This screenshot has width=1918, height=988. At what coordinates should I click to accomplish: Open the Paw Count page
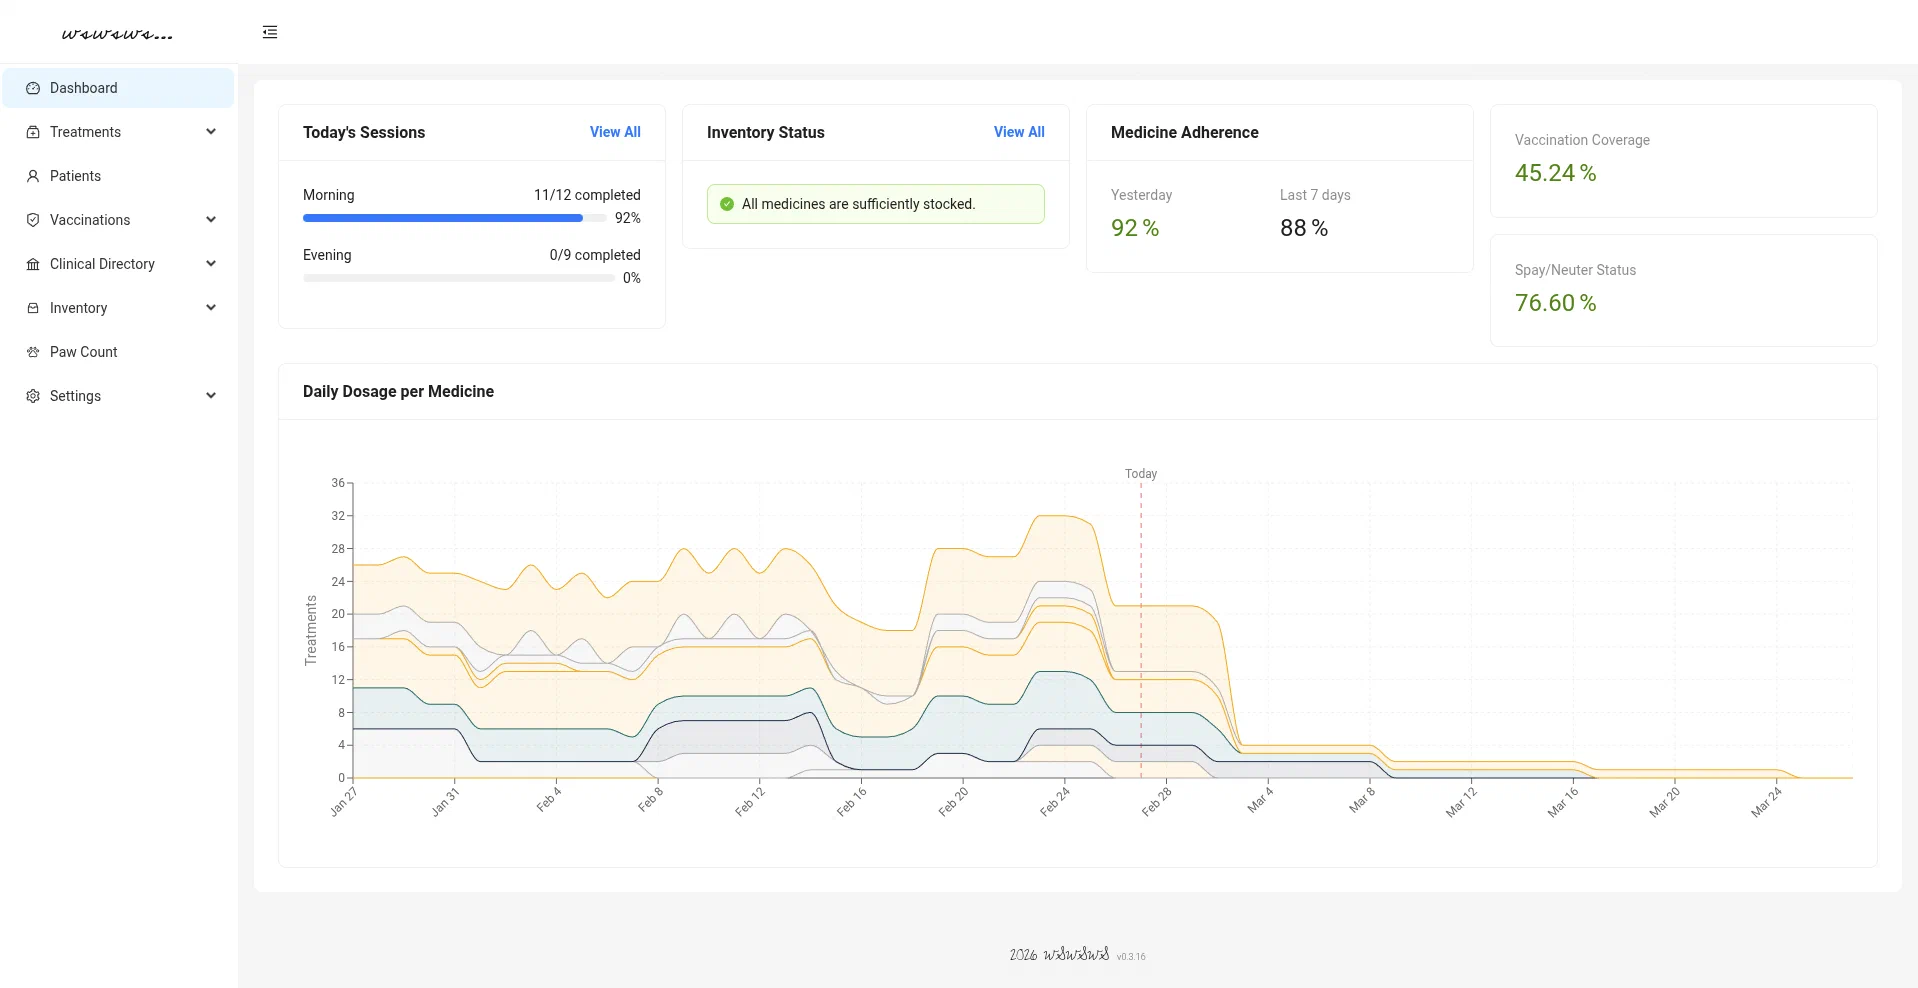[x=84, y=352]
